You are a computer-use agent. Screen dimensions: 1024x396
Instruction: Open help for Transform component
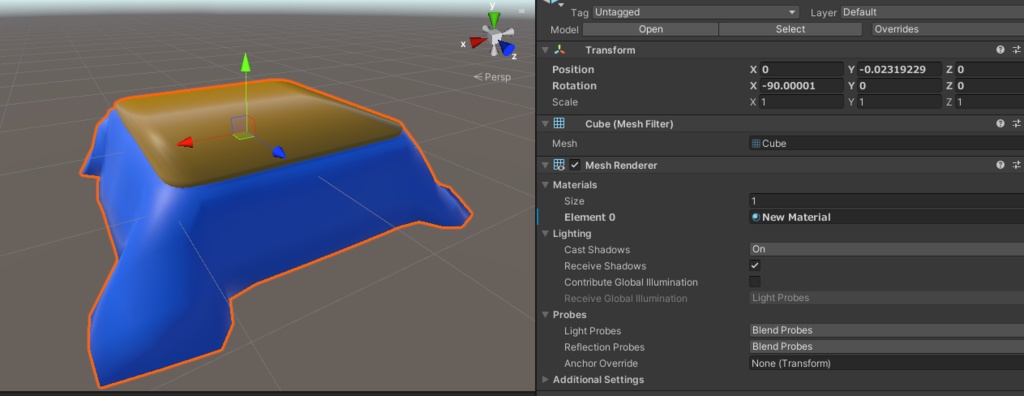pos(1000,50)
